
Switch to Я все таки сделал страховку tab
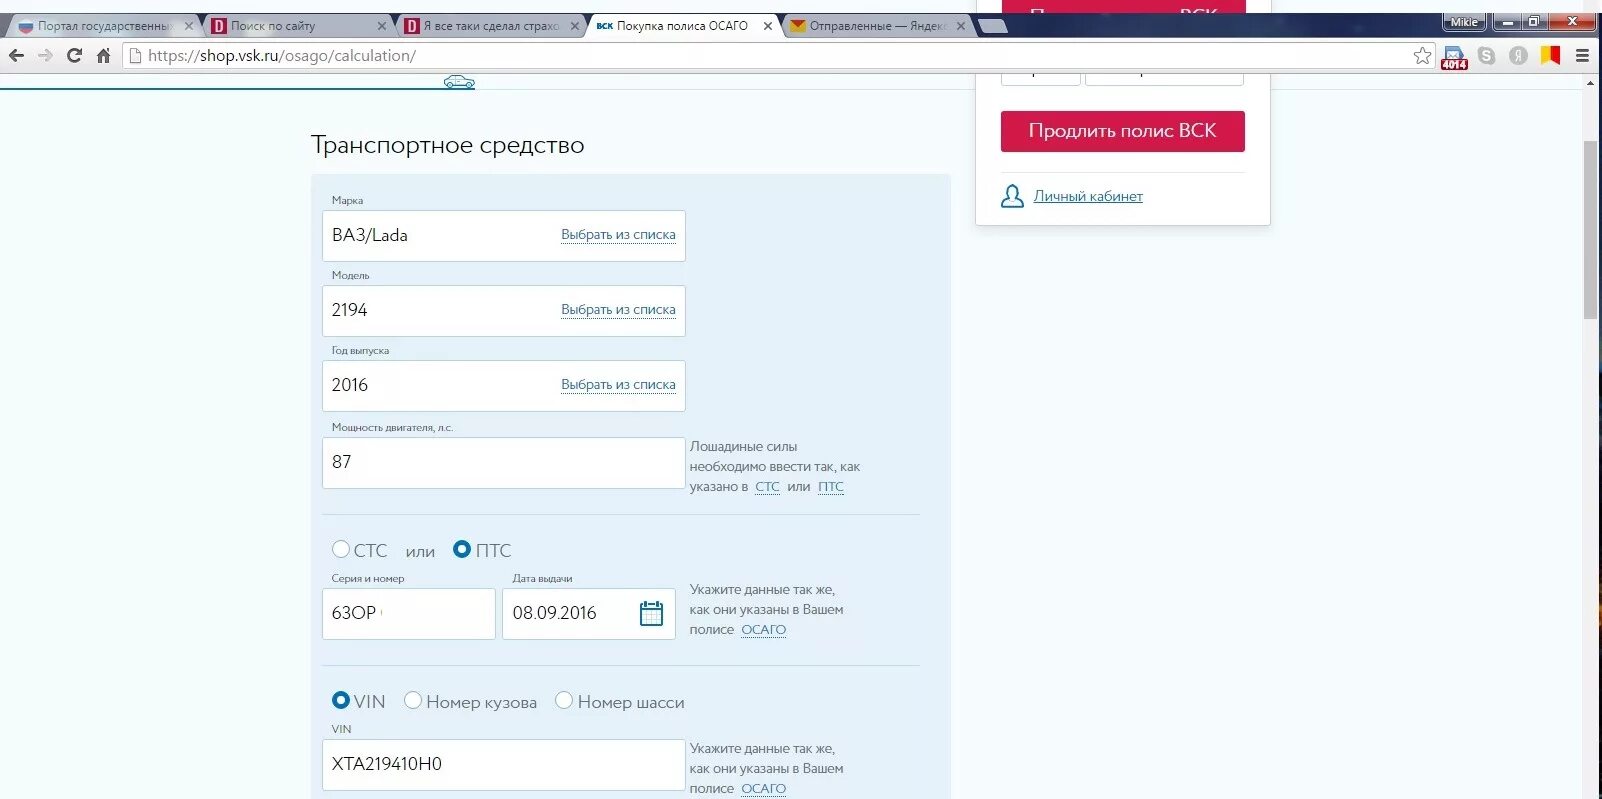click(x=490, y=26)
